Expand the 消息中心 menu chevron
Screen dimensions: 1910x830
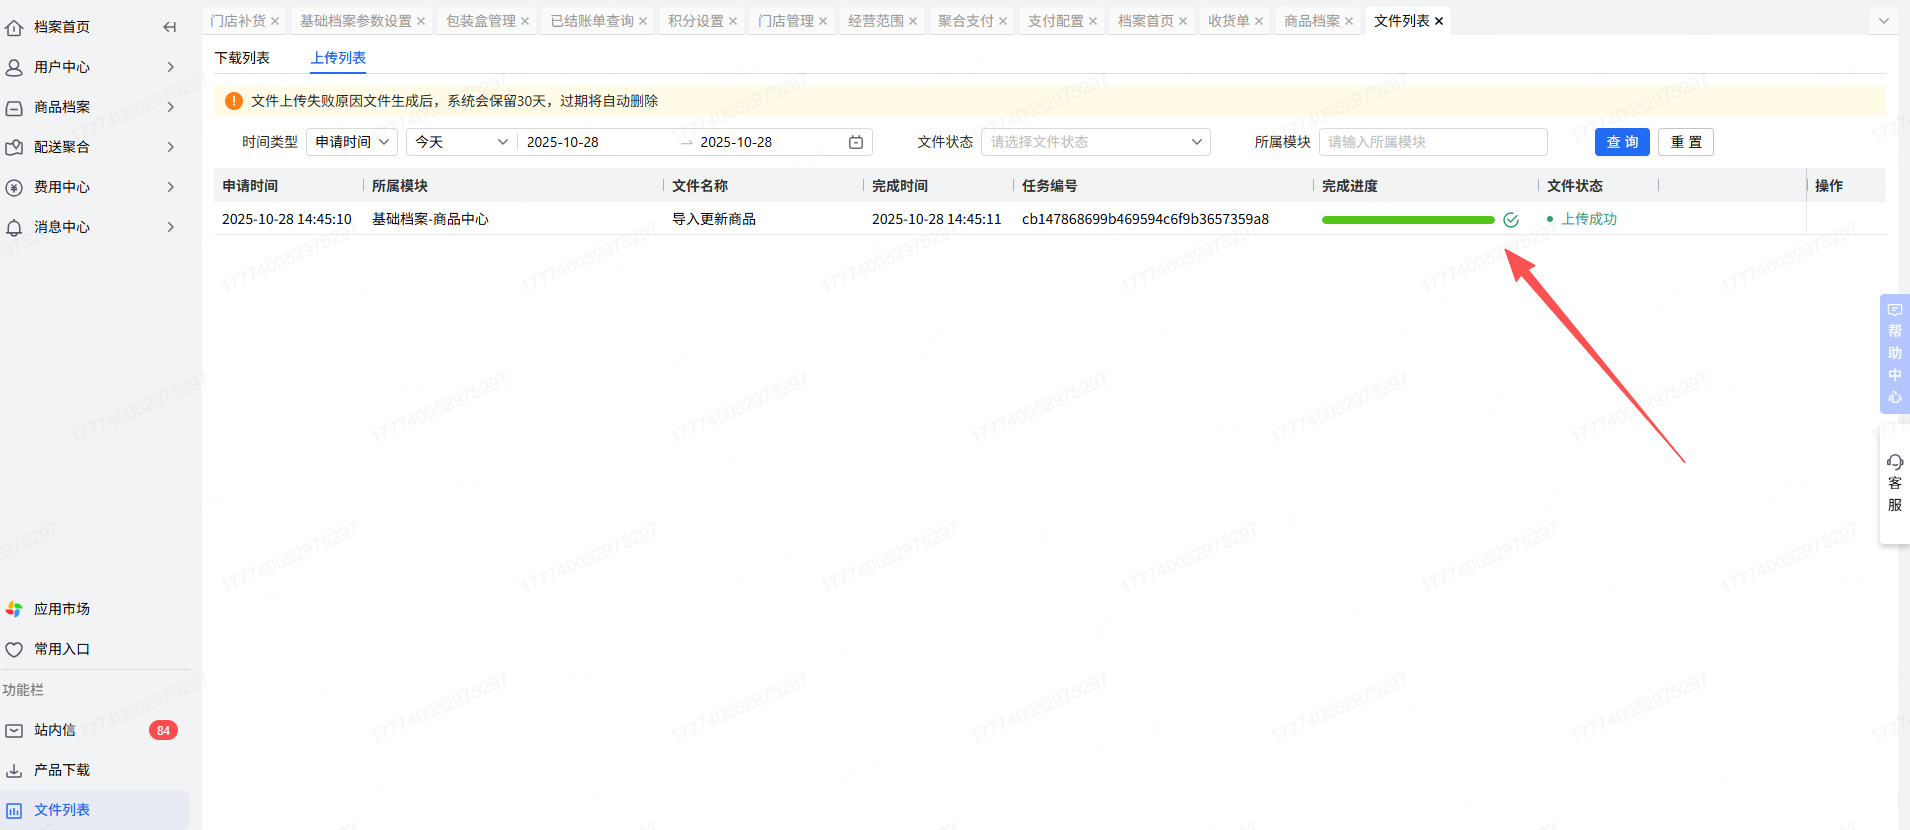pos(171,227)
